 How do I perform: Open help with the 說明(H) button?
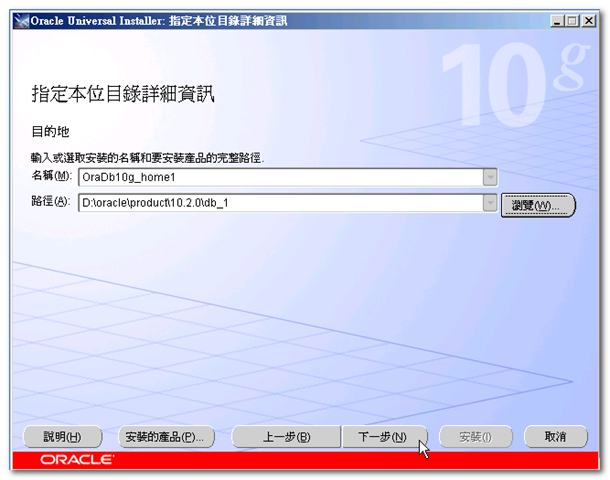click(63, 436)
